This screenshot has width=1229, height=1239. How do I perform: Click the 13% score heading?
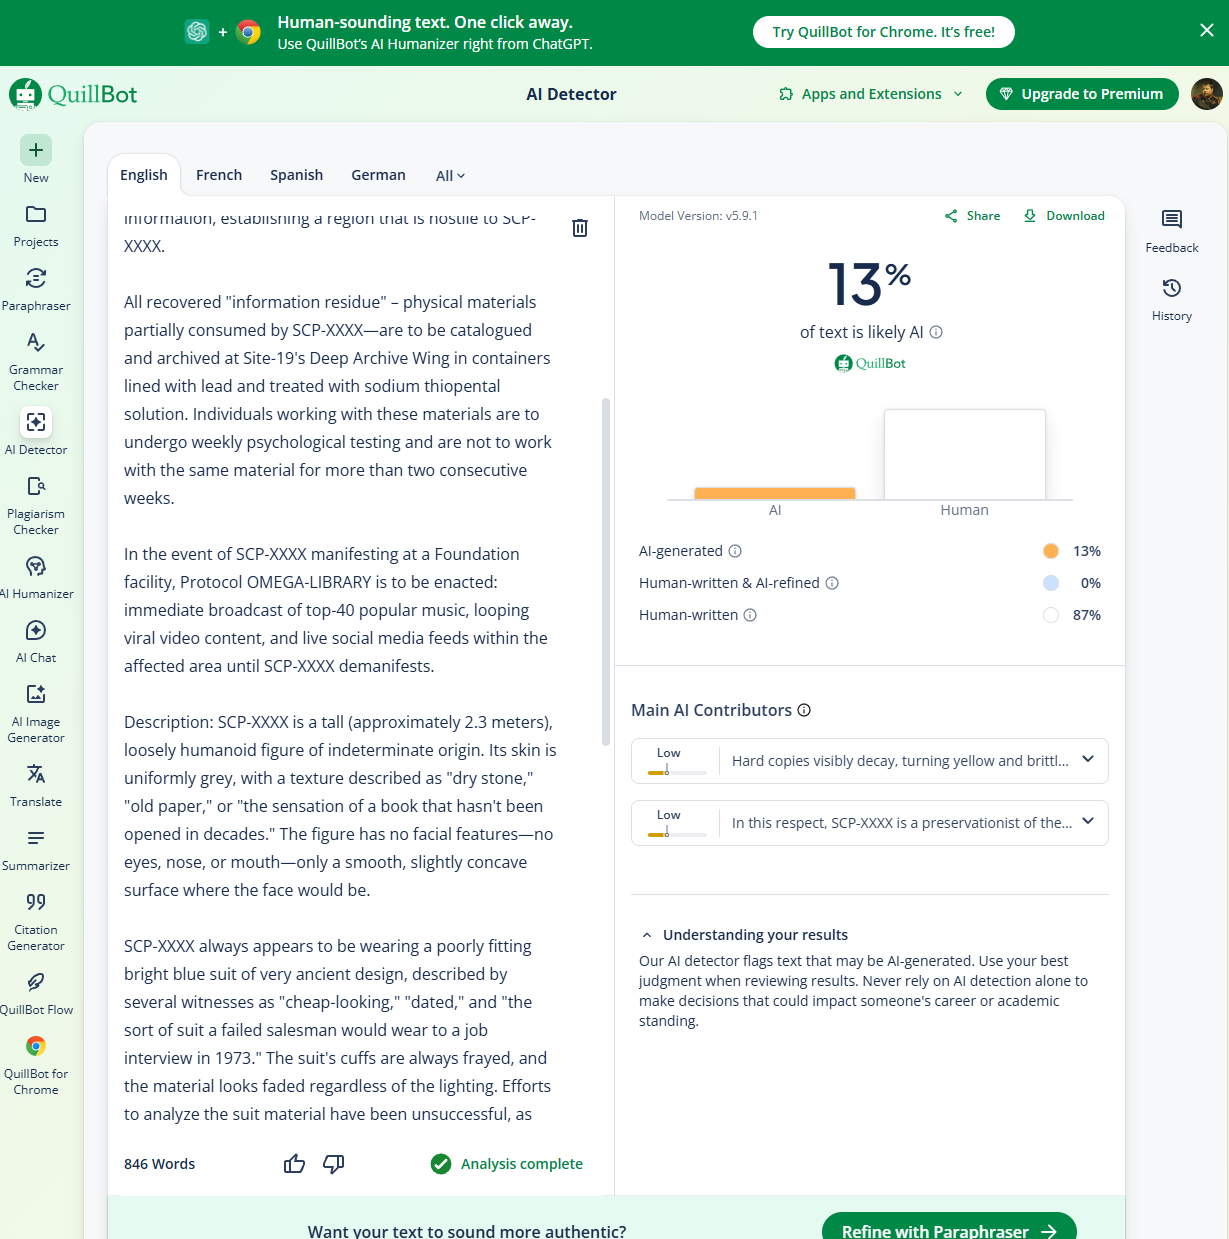[x=870, y=284]
